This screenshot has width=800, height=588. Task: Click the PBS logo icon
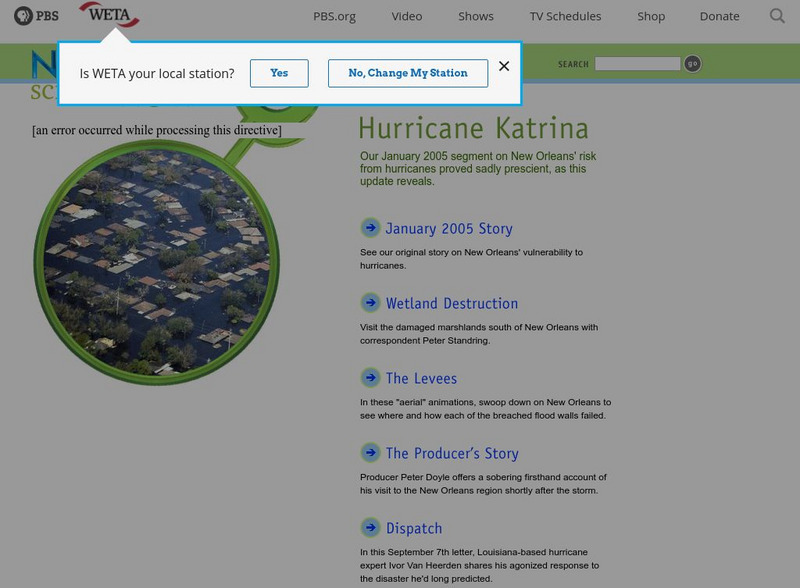coord(36,16)
